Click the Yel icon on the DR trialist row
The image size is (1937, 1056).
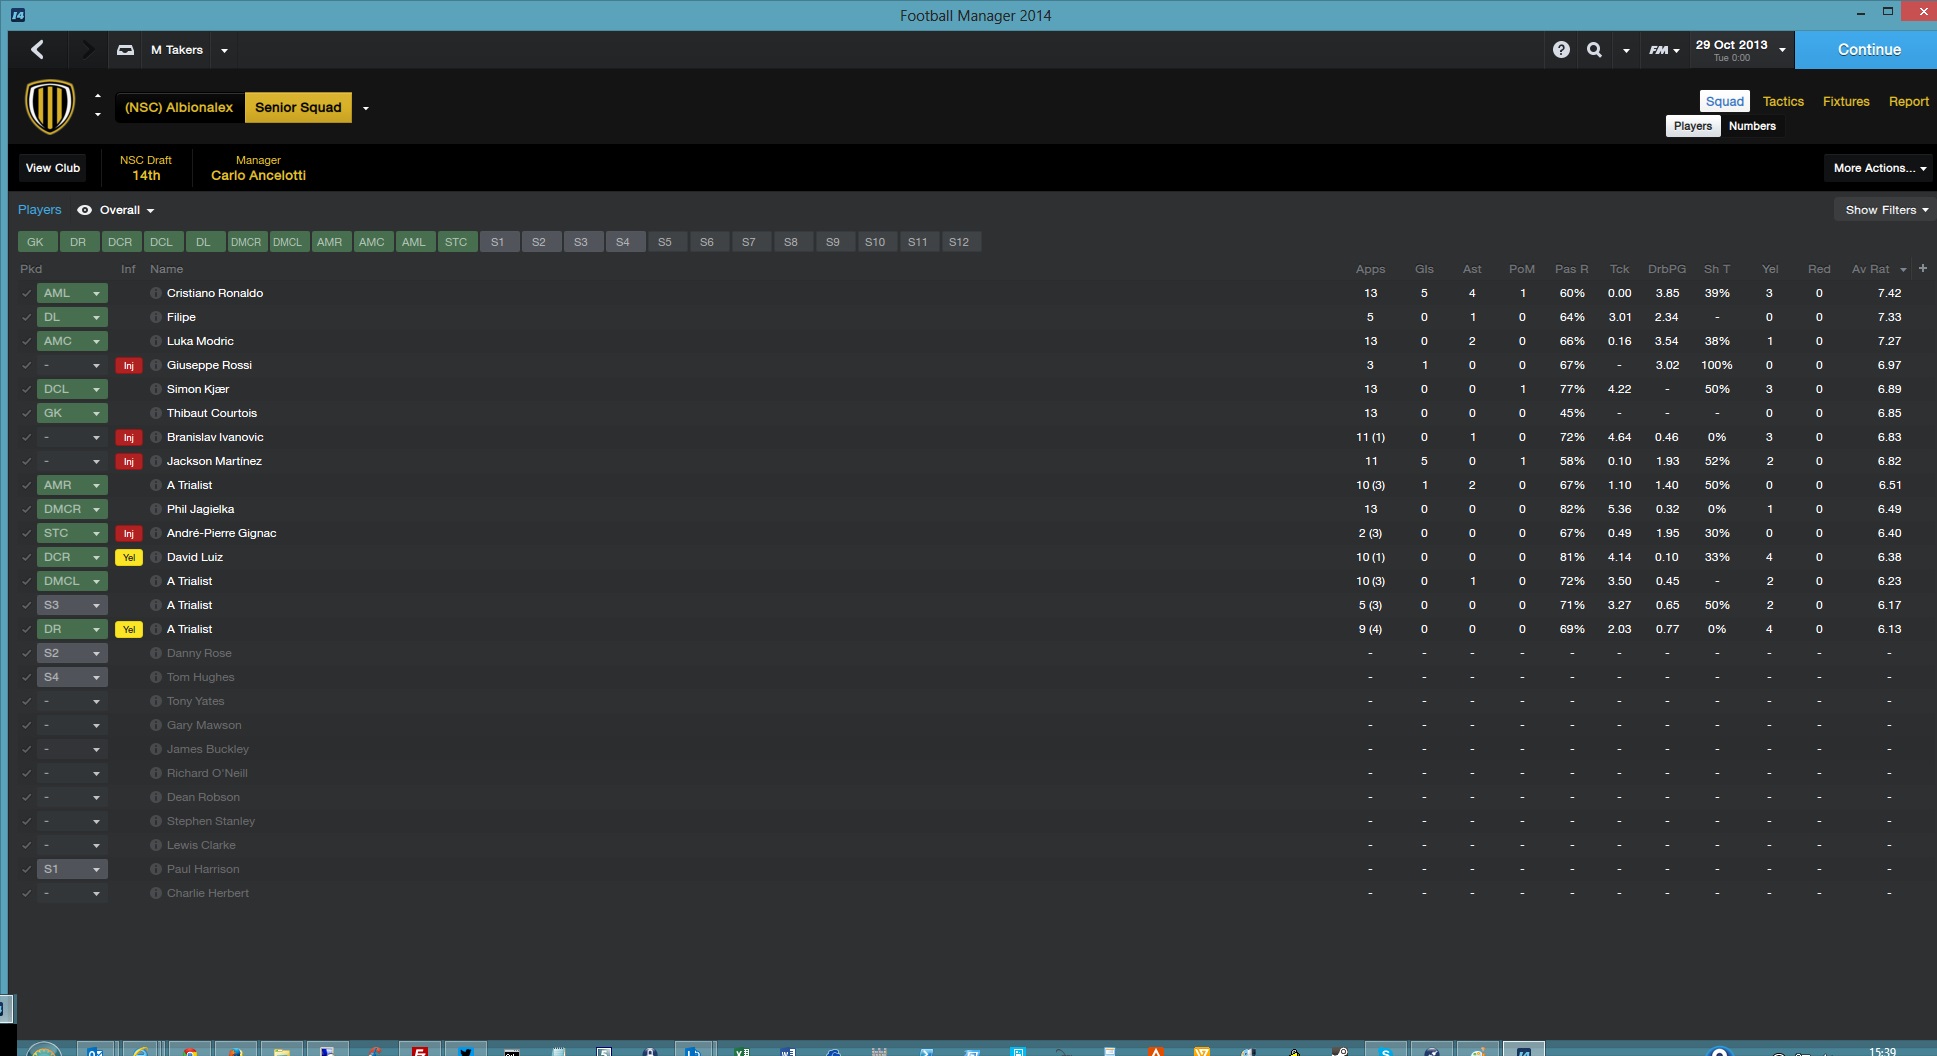click(128, 630)
